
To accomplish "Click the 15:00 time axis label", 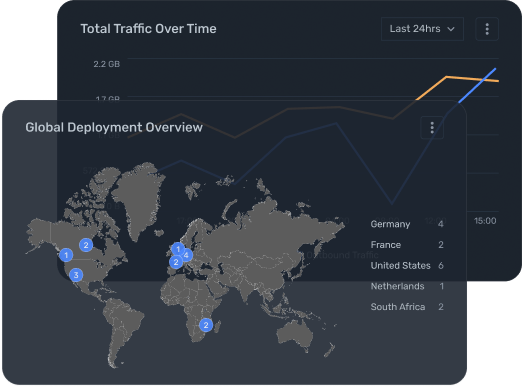I will (485, 221).
